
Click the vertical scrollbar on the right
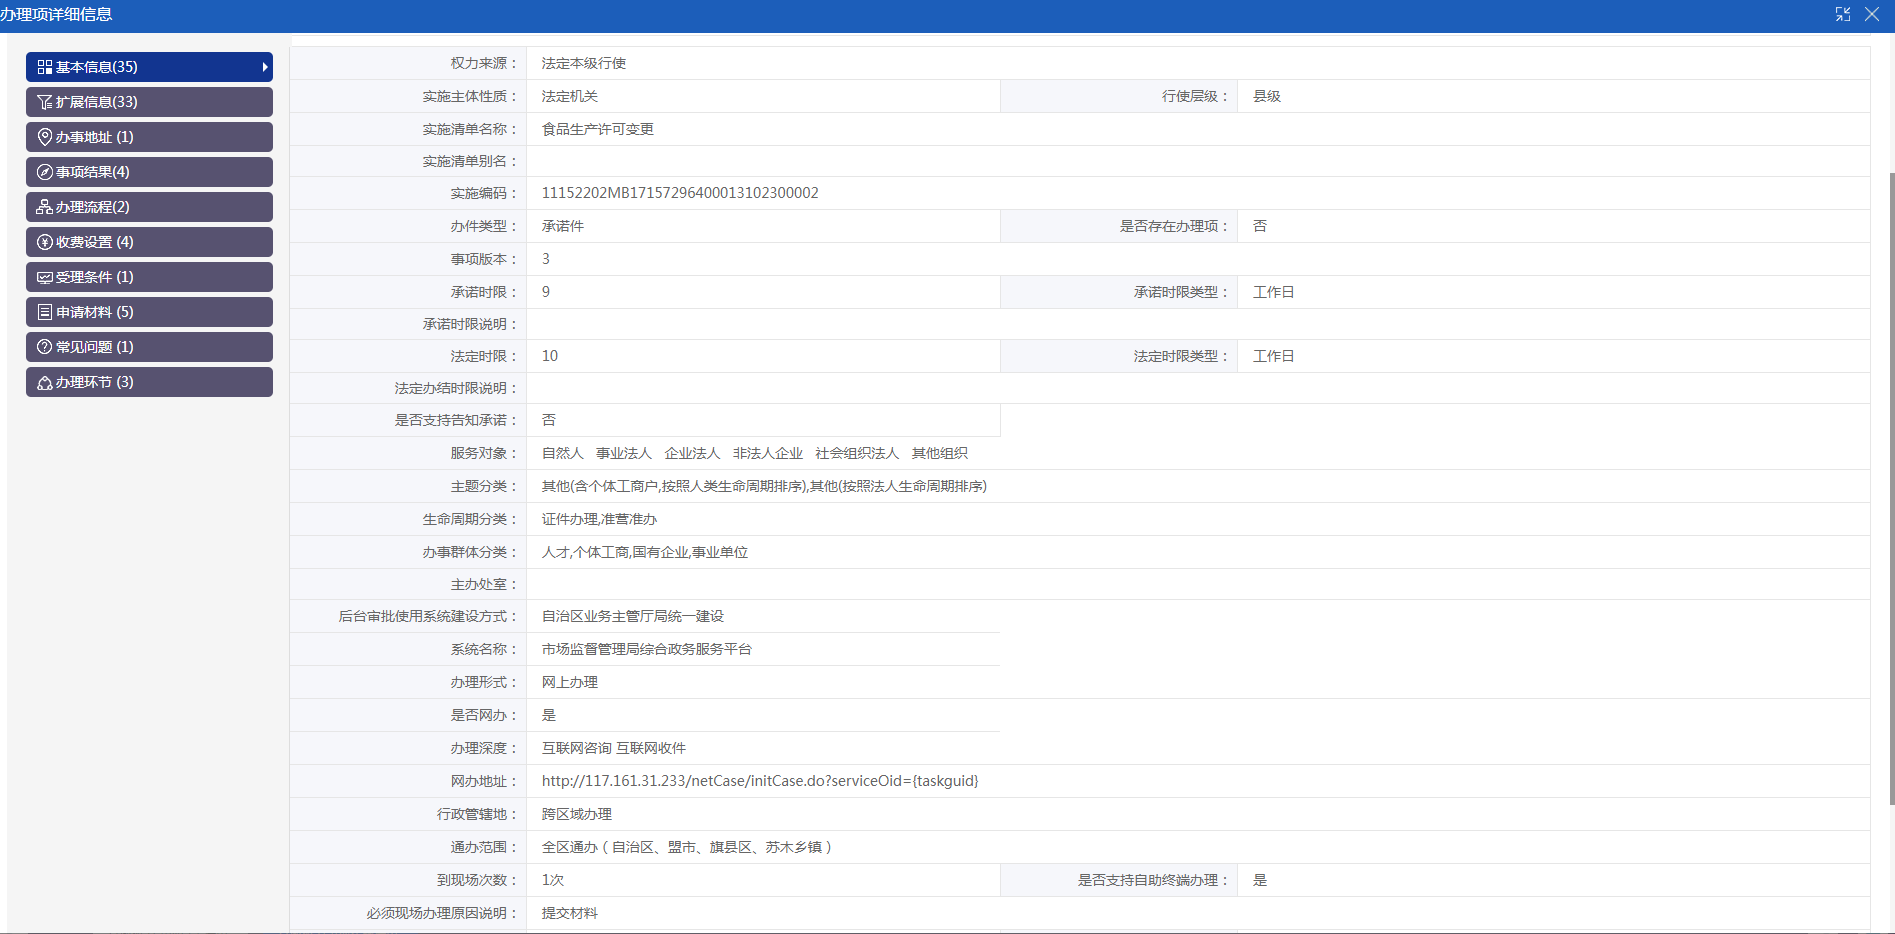click(x=1889, y=480)
